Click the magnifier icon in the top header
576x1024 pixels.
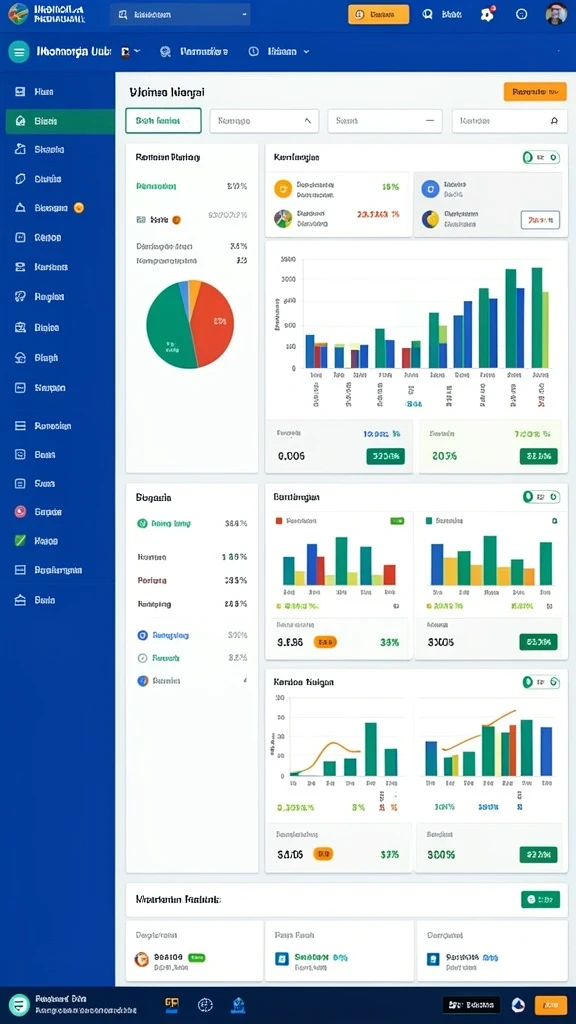point(428,14)
